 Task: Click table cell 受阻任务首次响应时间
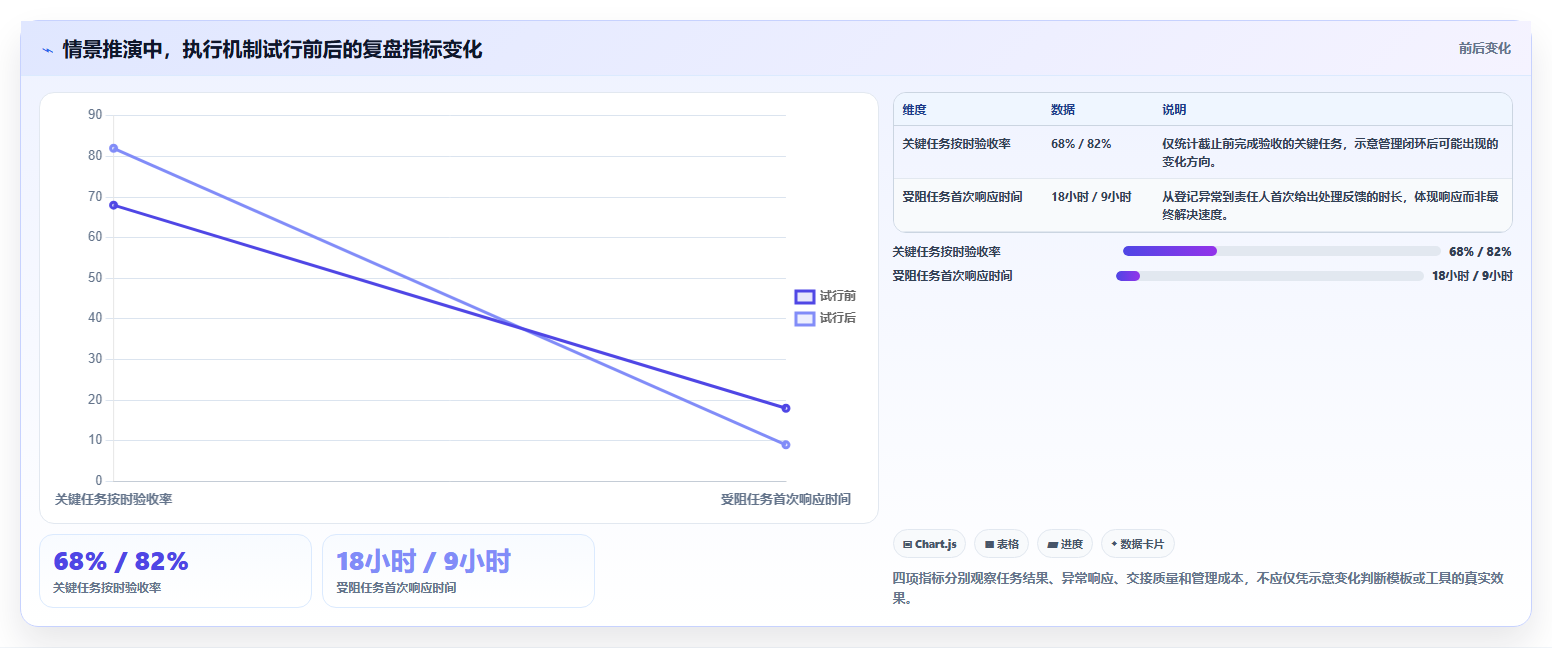pyautogui.click(x=962, y=197)
